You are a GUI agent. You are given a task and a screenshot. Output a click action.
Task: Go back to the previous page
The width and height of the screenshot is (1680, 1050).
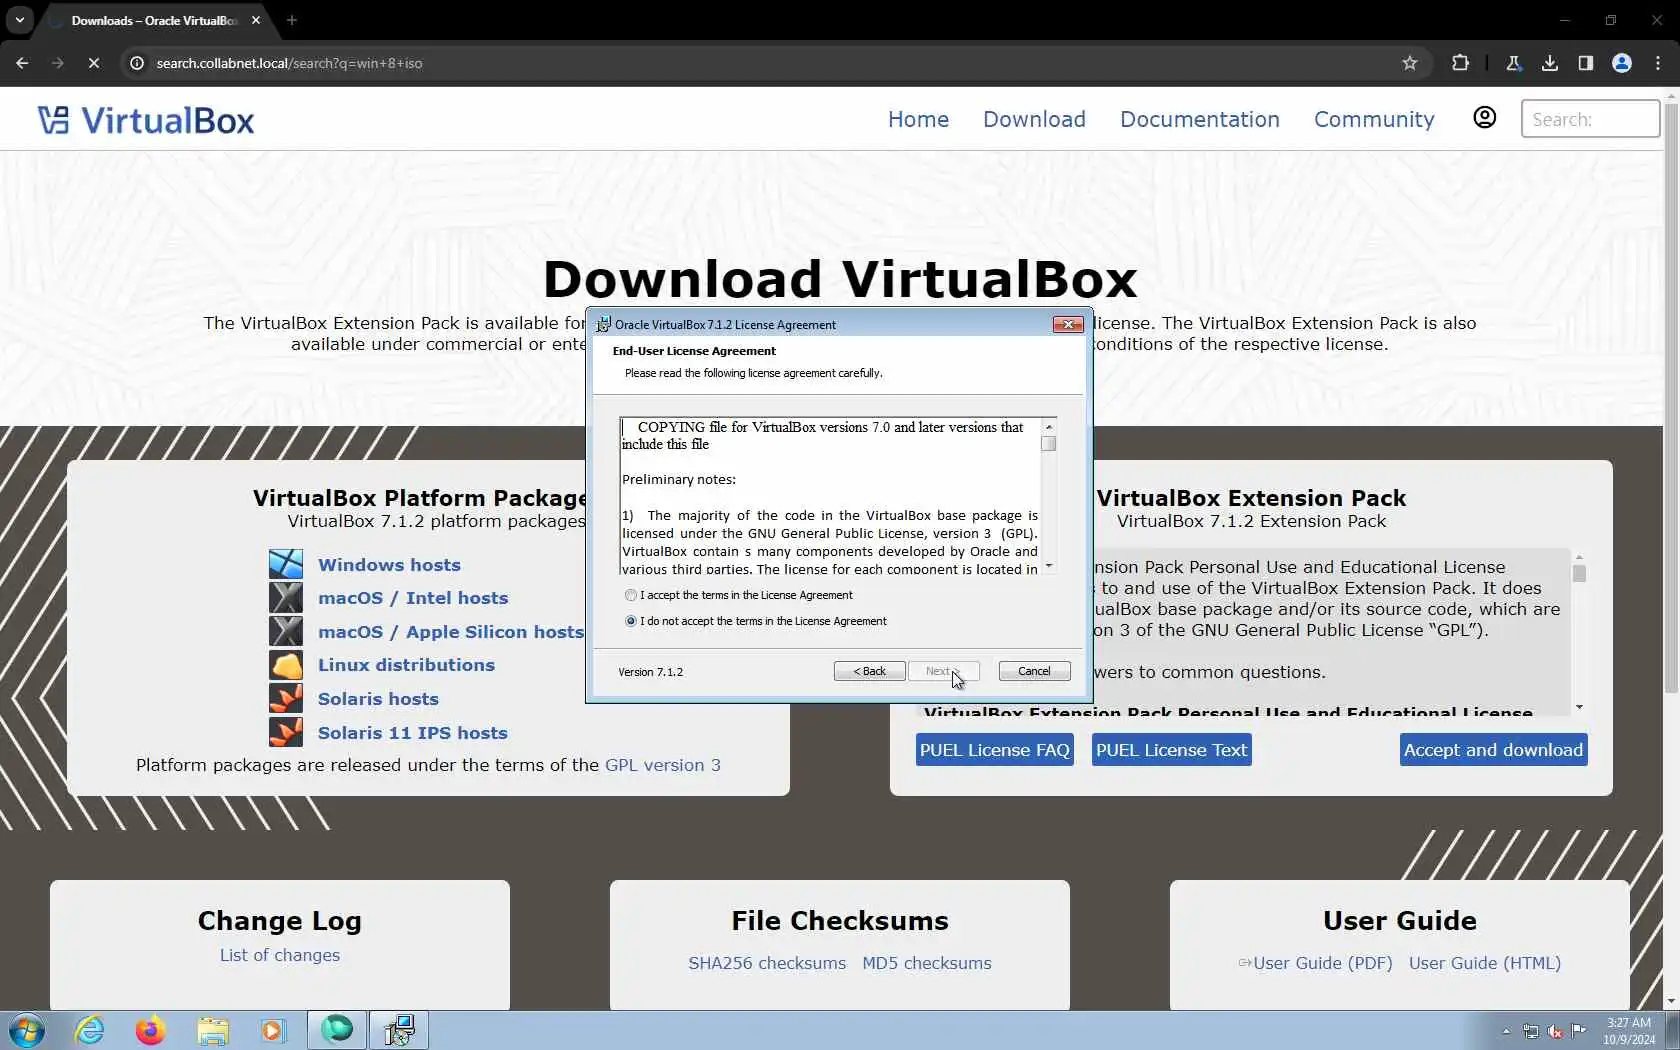pyautogui.click(x=22, y=63)
